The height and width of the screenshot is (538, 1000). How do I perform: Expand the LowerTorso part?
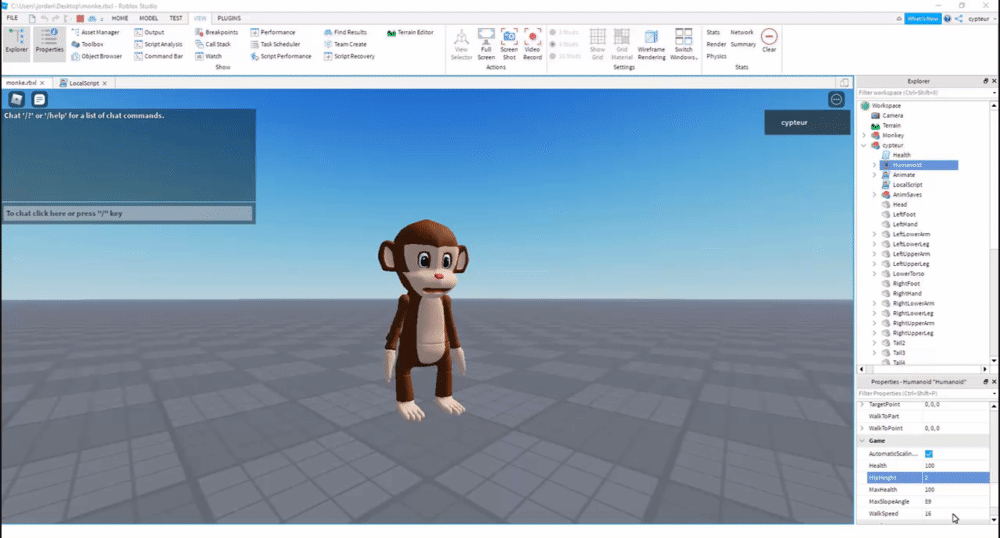[x=874, y=273]
